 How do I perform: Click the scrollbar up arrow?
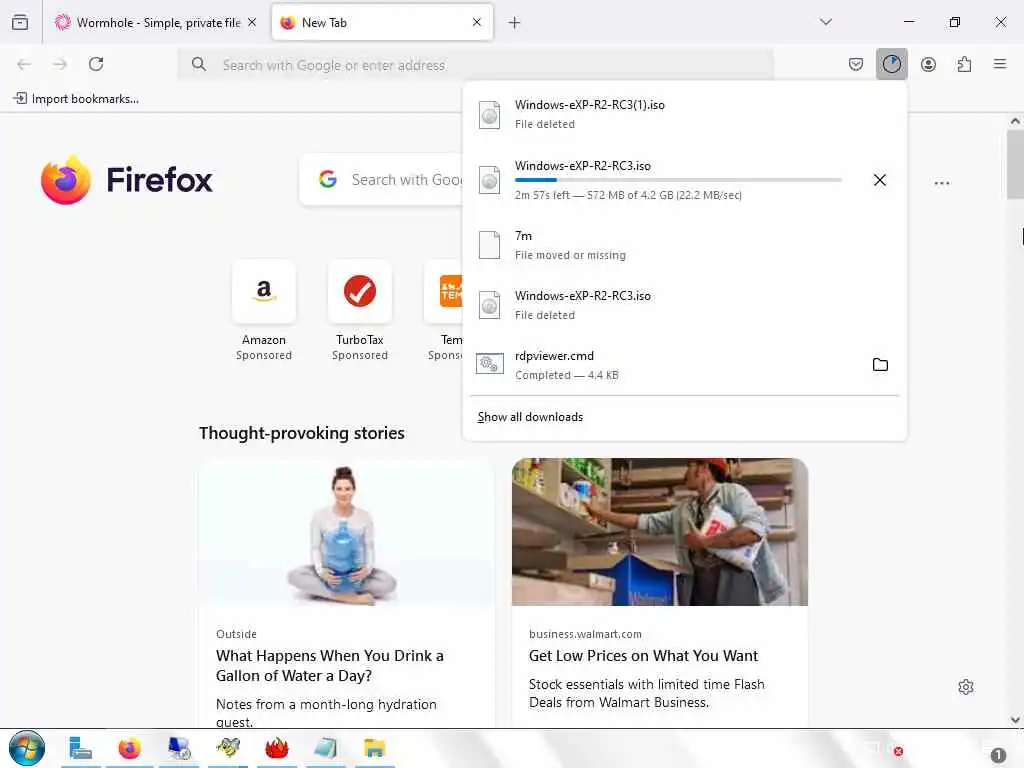coord(1015,121)
